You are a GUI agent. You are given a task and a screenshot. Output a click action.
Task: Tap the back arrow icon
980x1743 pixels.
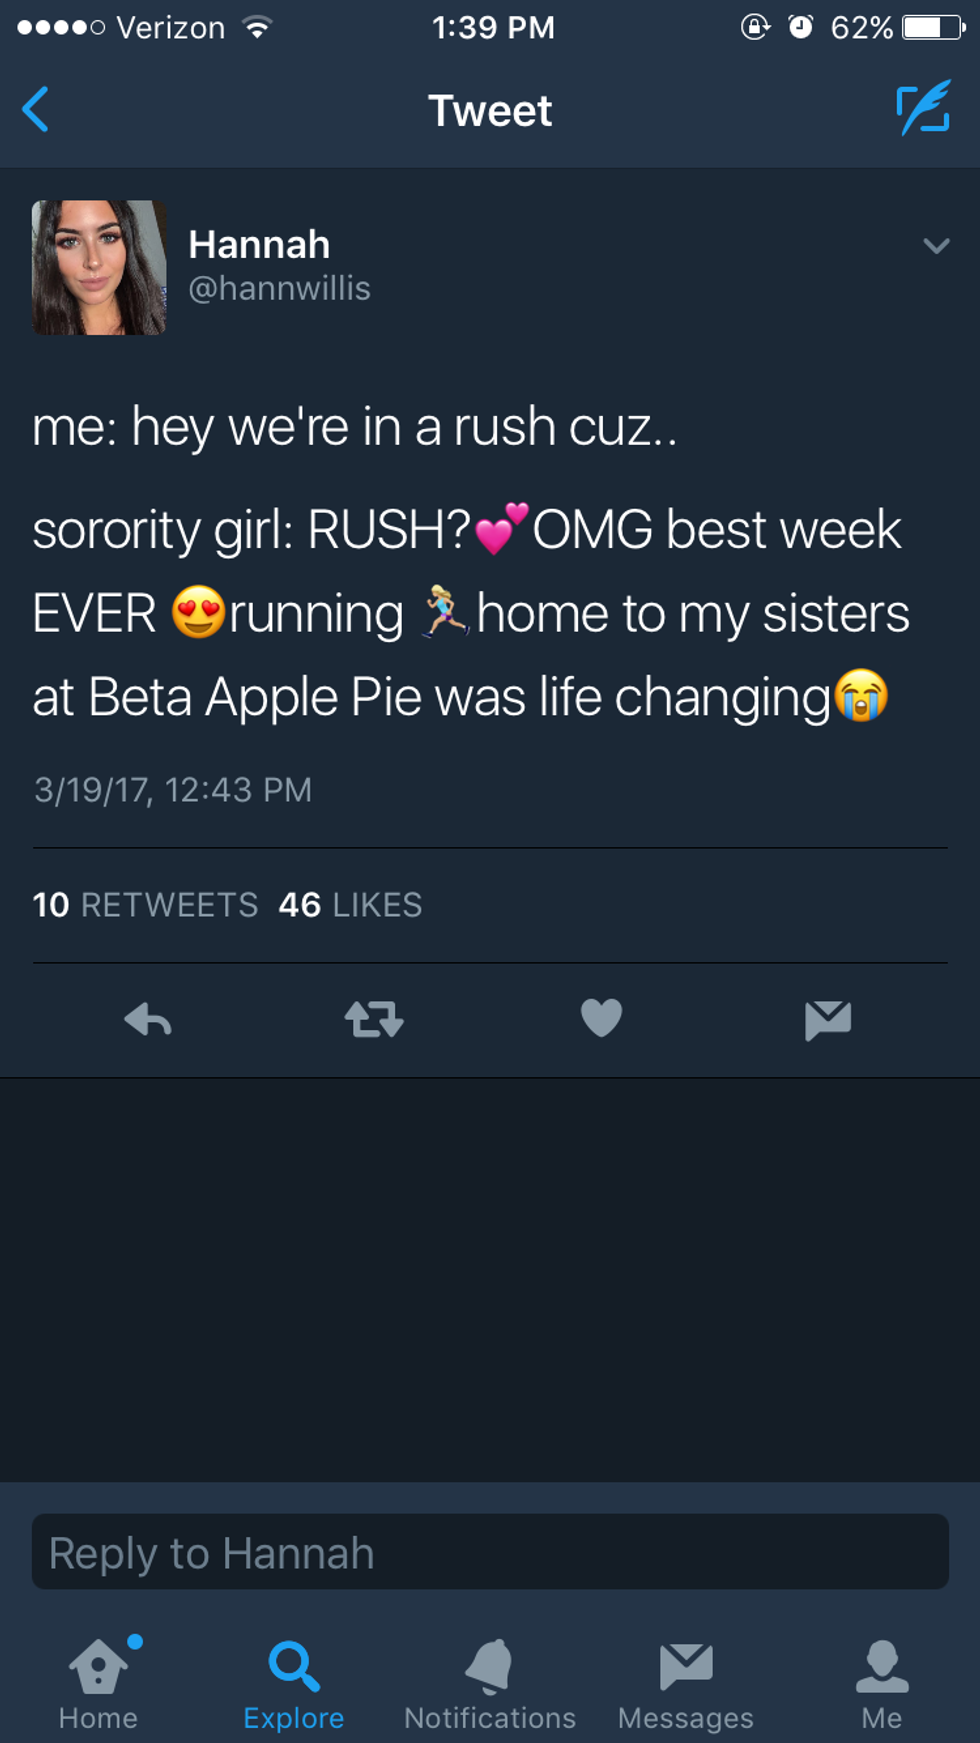(36, 110)
